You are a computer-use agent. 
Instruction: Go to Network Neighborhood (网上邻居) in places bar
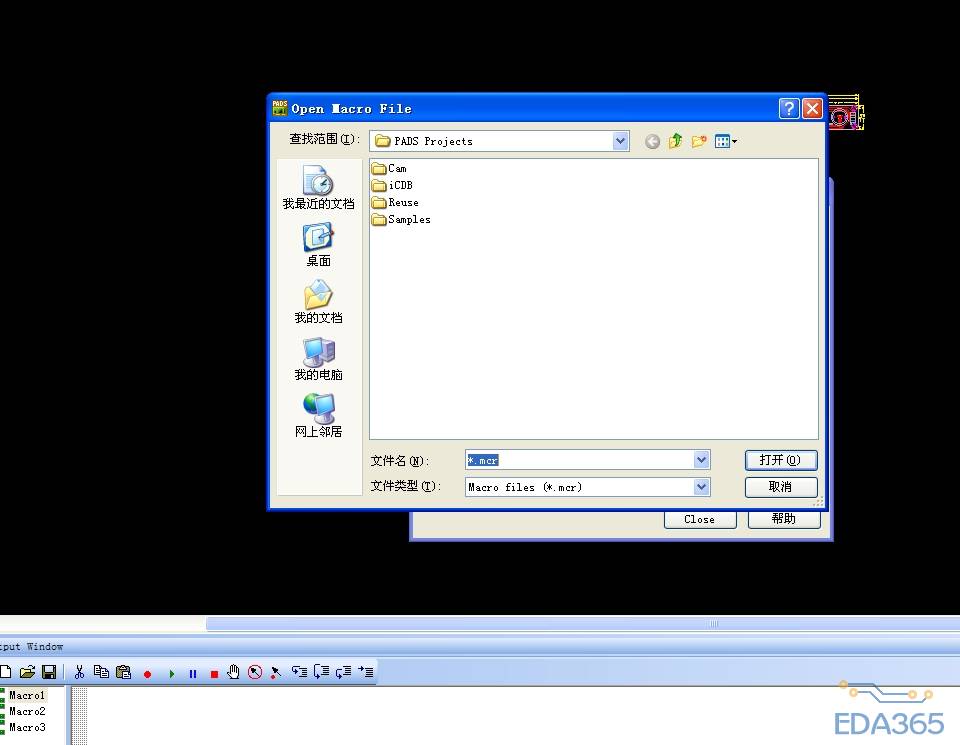pyautogui.click(x=318, y=416)
